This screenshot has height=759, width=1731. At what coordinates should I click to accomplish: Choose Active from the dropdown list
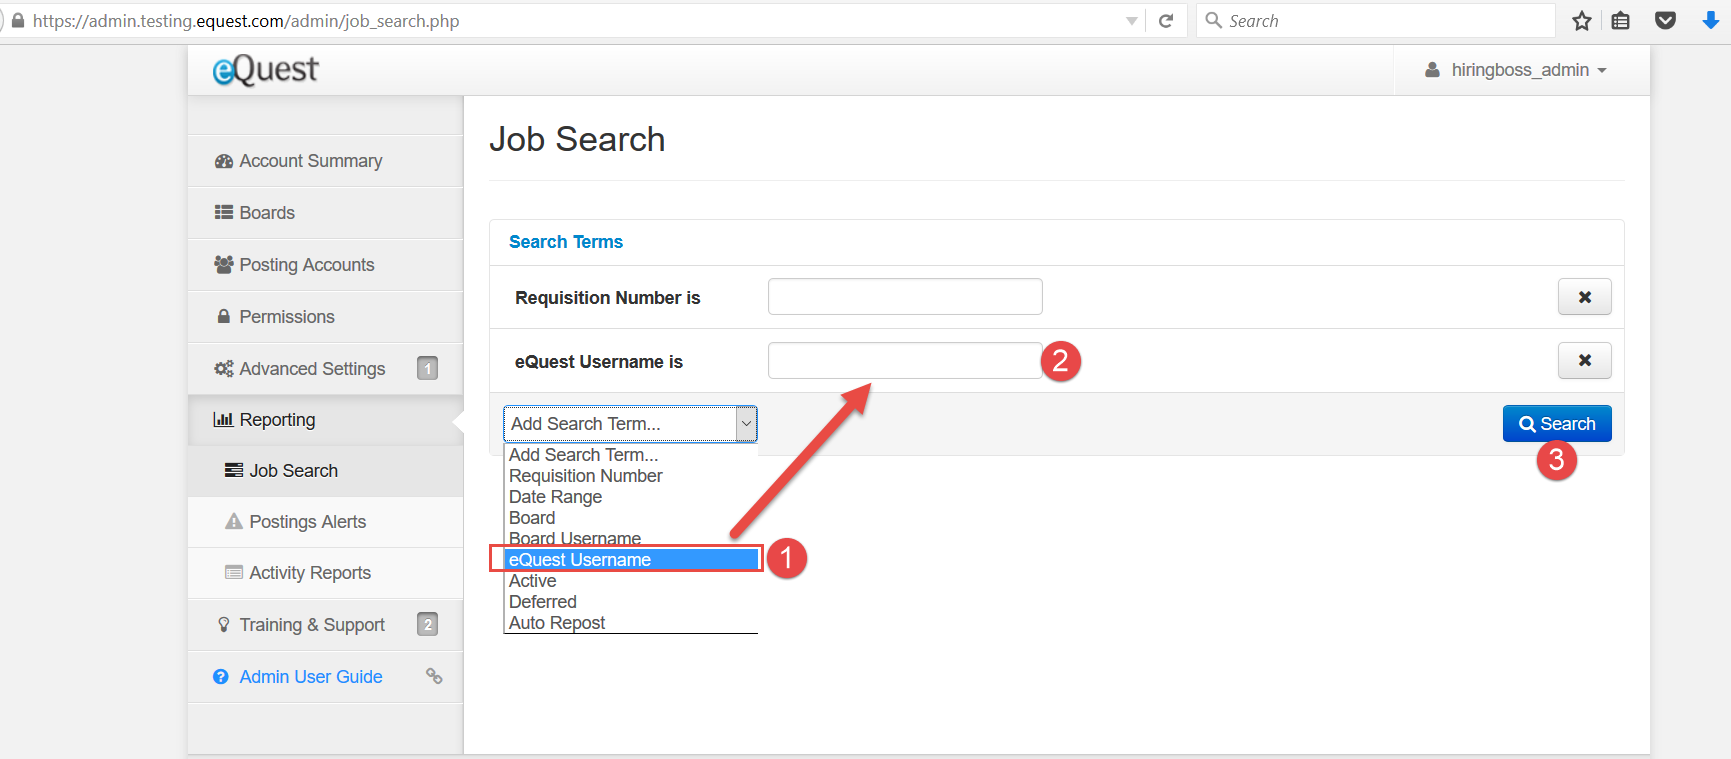pyautogui.click(x=631, y=581)
